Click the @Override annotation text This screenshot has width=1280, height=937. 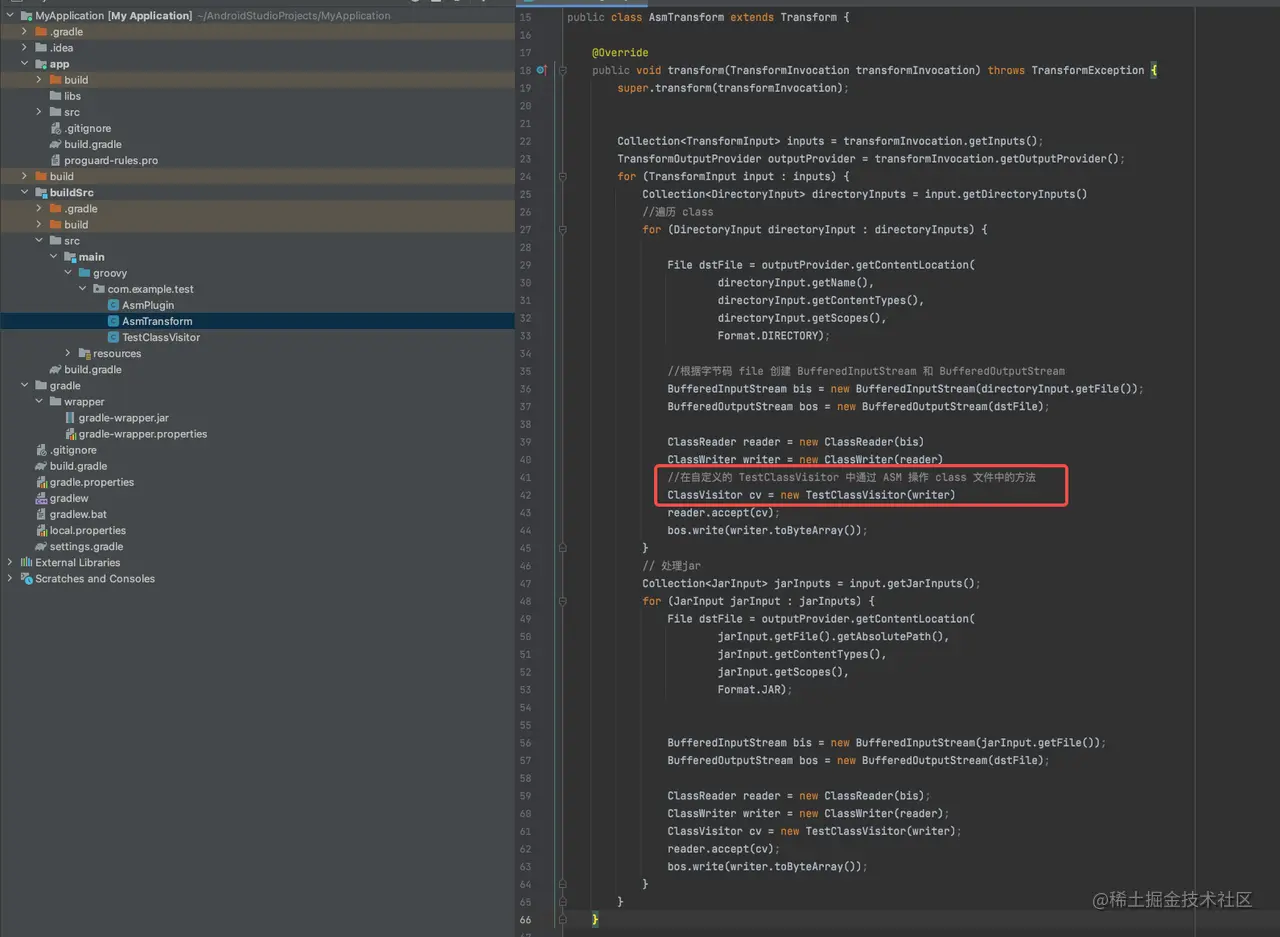coord(620,53)
